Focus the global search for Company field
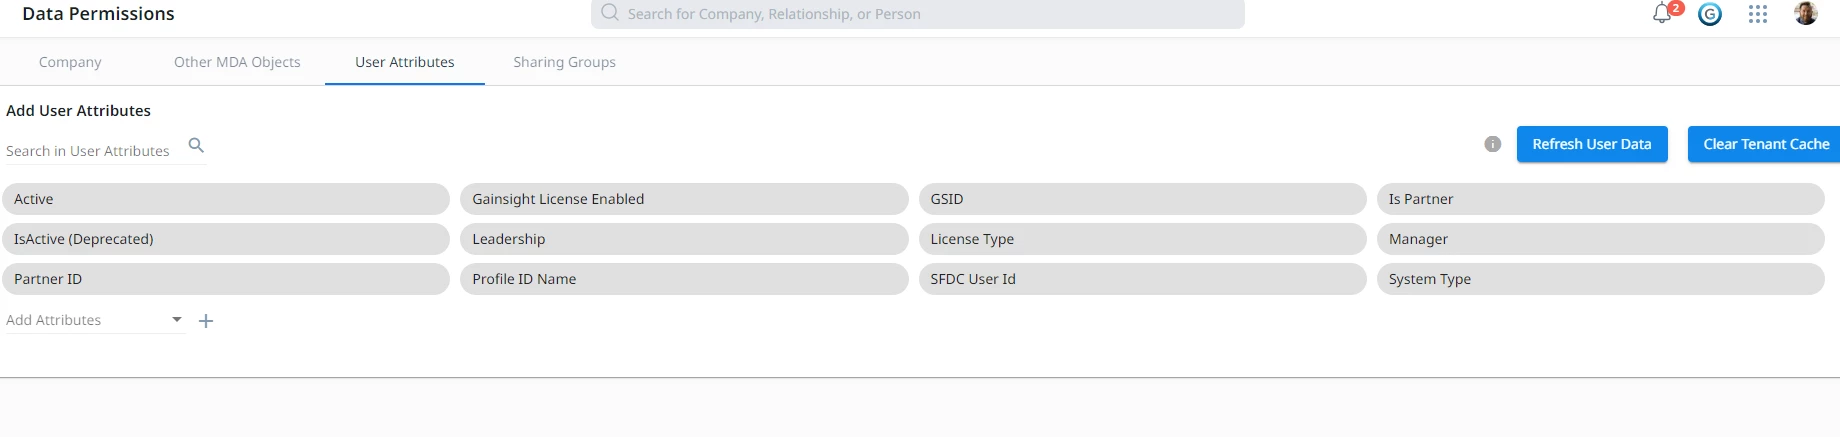 (918, 14)
